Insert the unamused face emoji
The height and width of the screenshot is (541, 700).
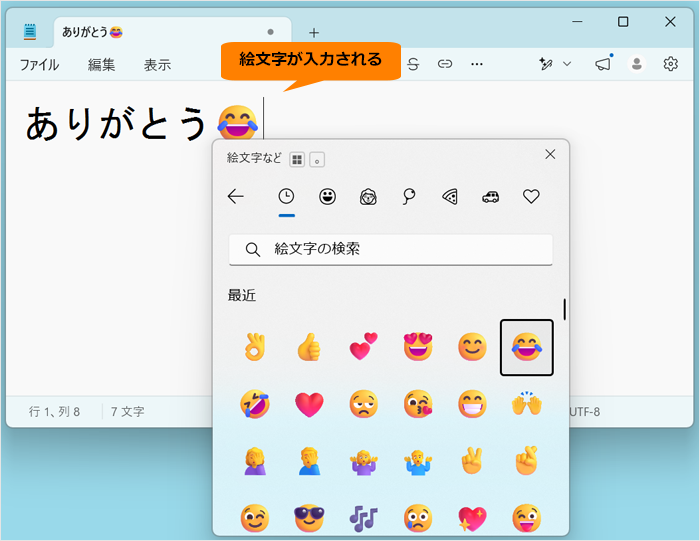[363, 404]
